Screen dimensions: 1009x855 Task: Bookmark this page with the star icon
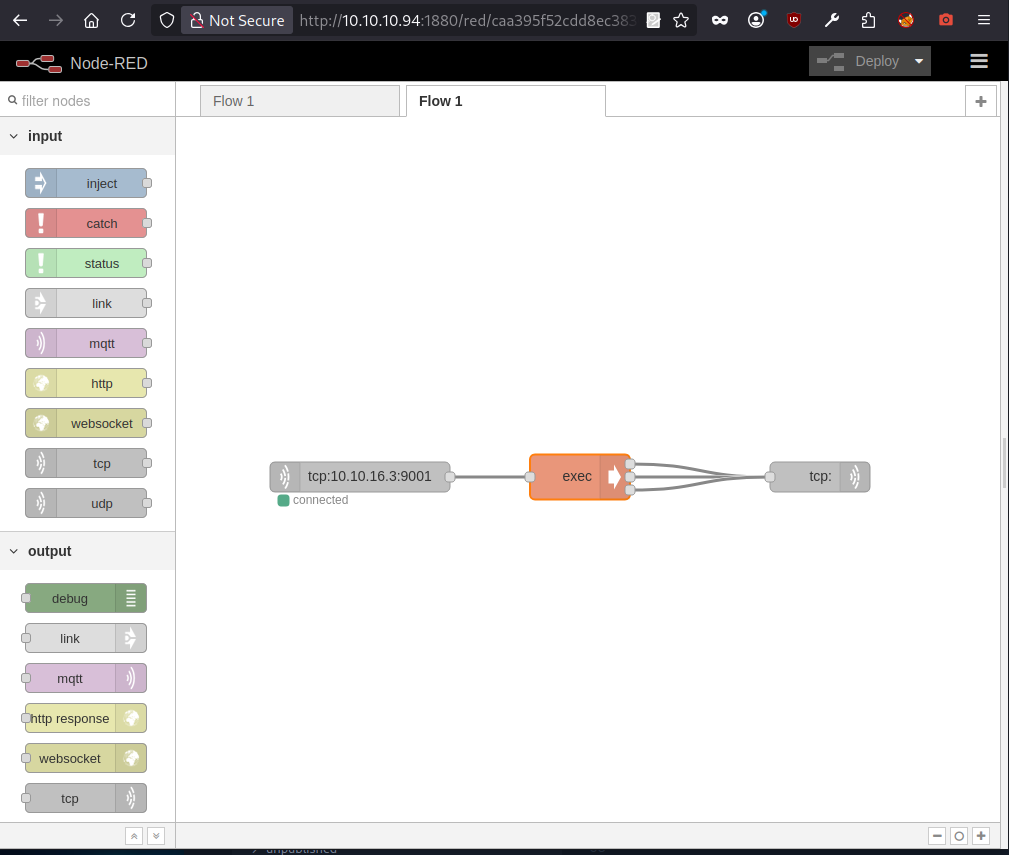681,20
